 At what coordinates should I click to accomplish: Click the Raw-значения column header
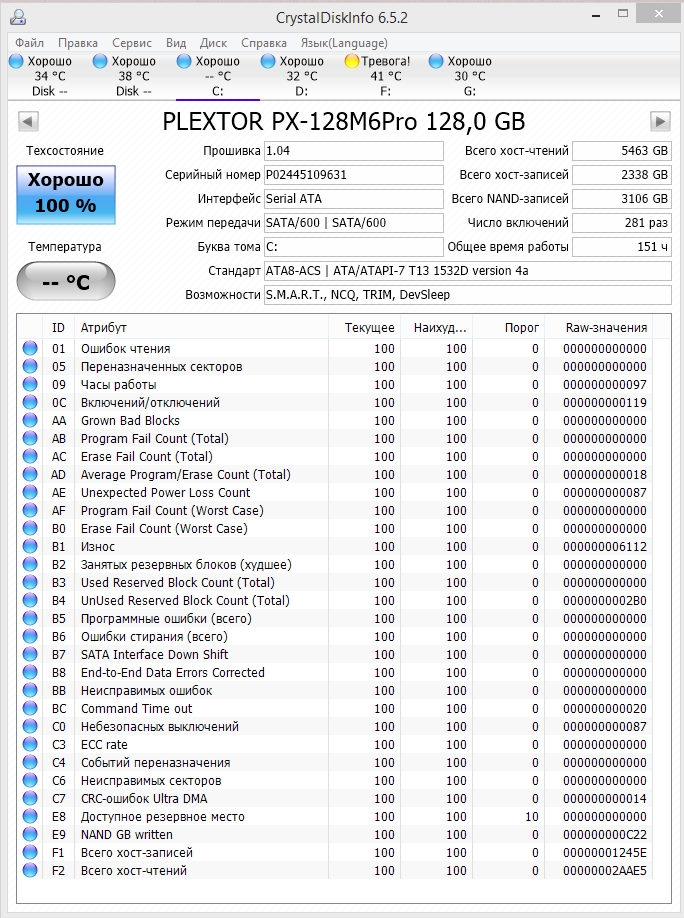606,328
